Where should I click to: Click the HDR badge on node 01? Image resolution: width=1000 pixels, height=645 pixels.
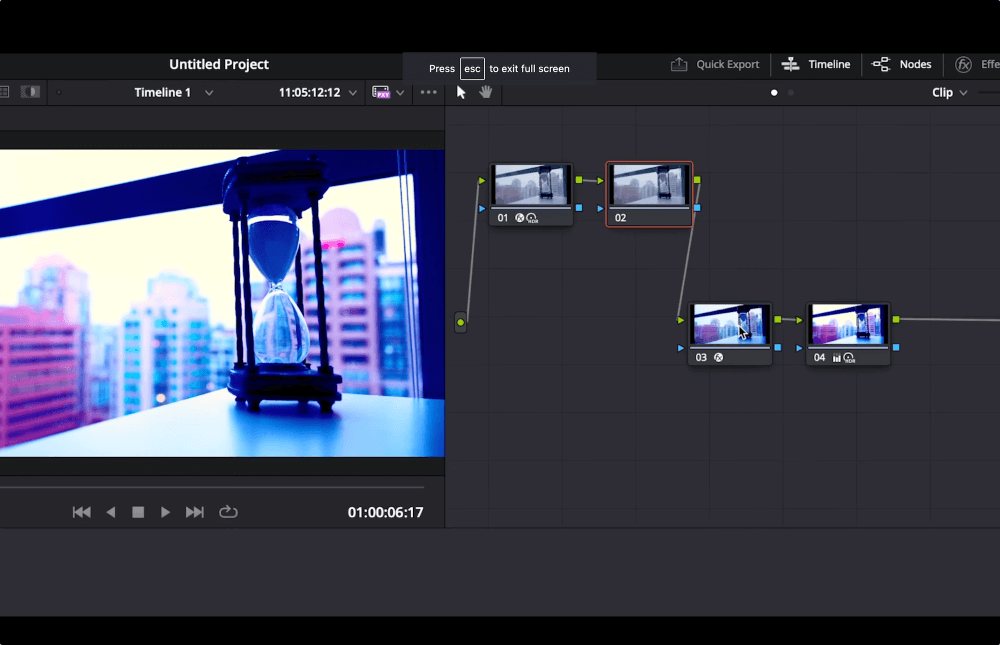tap(532, 218)
